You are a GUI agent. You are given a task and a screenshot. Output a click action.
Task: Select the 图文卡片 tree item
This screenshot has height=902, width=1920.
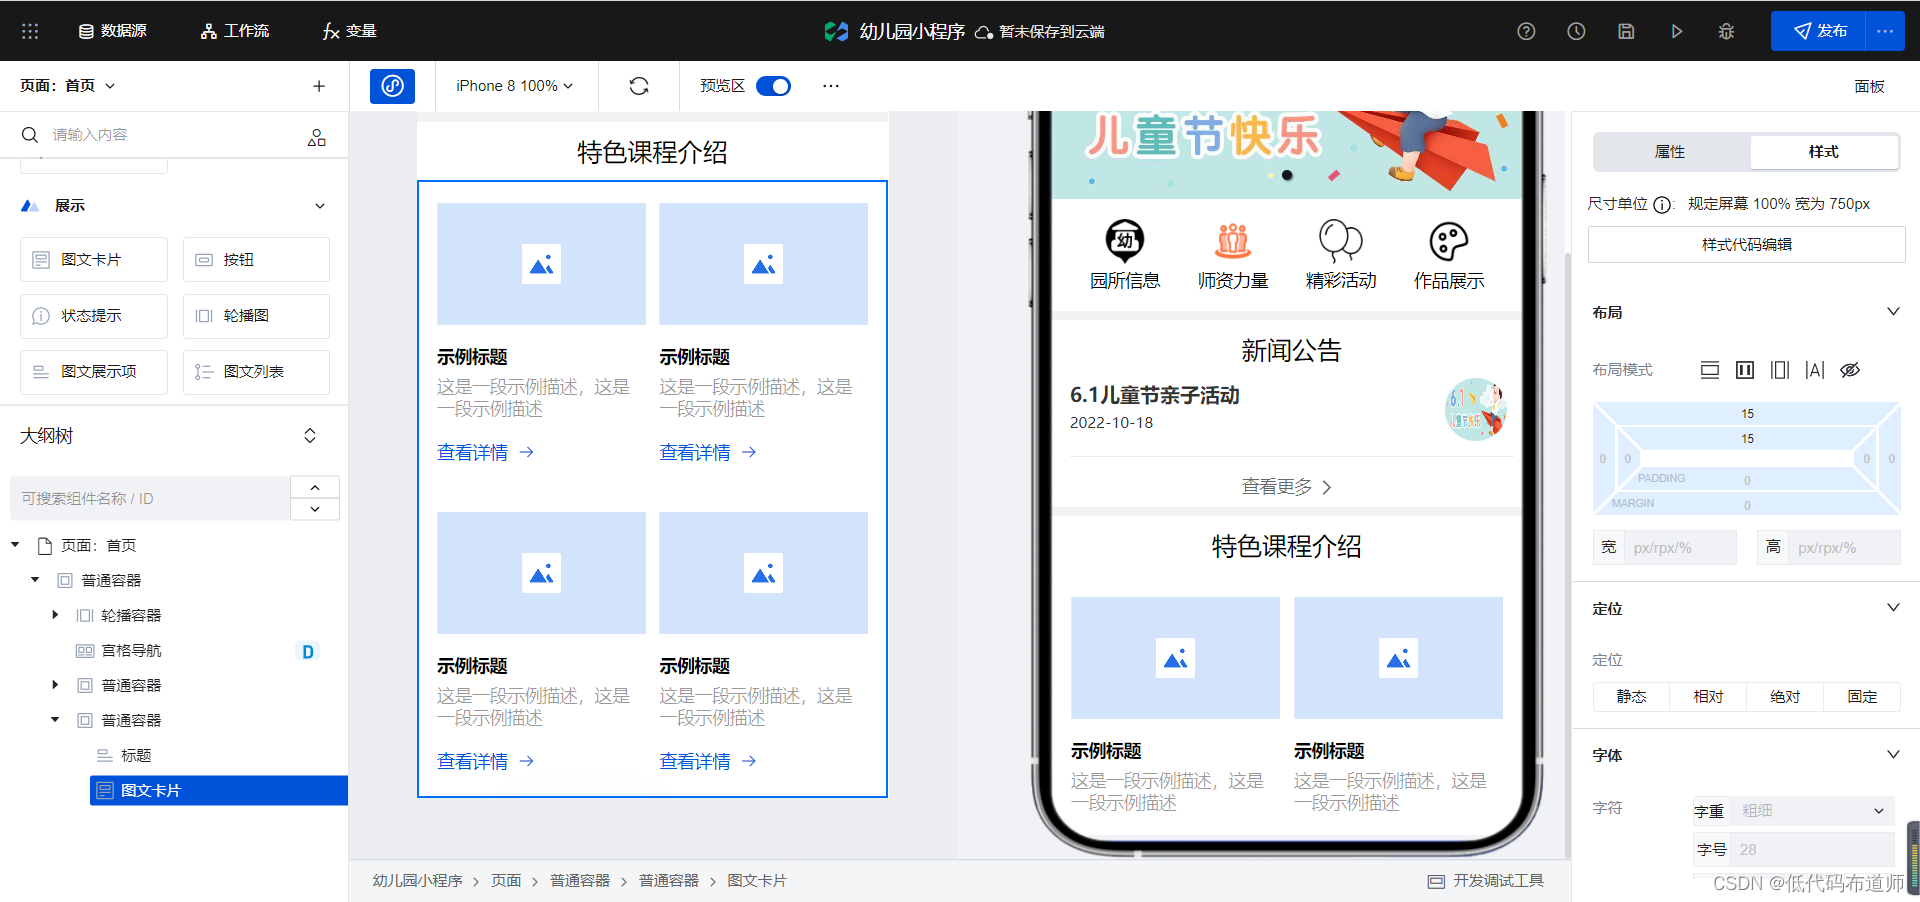pos(219,791)
